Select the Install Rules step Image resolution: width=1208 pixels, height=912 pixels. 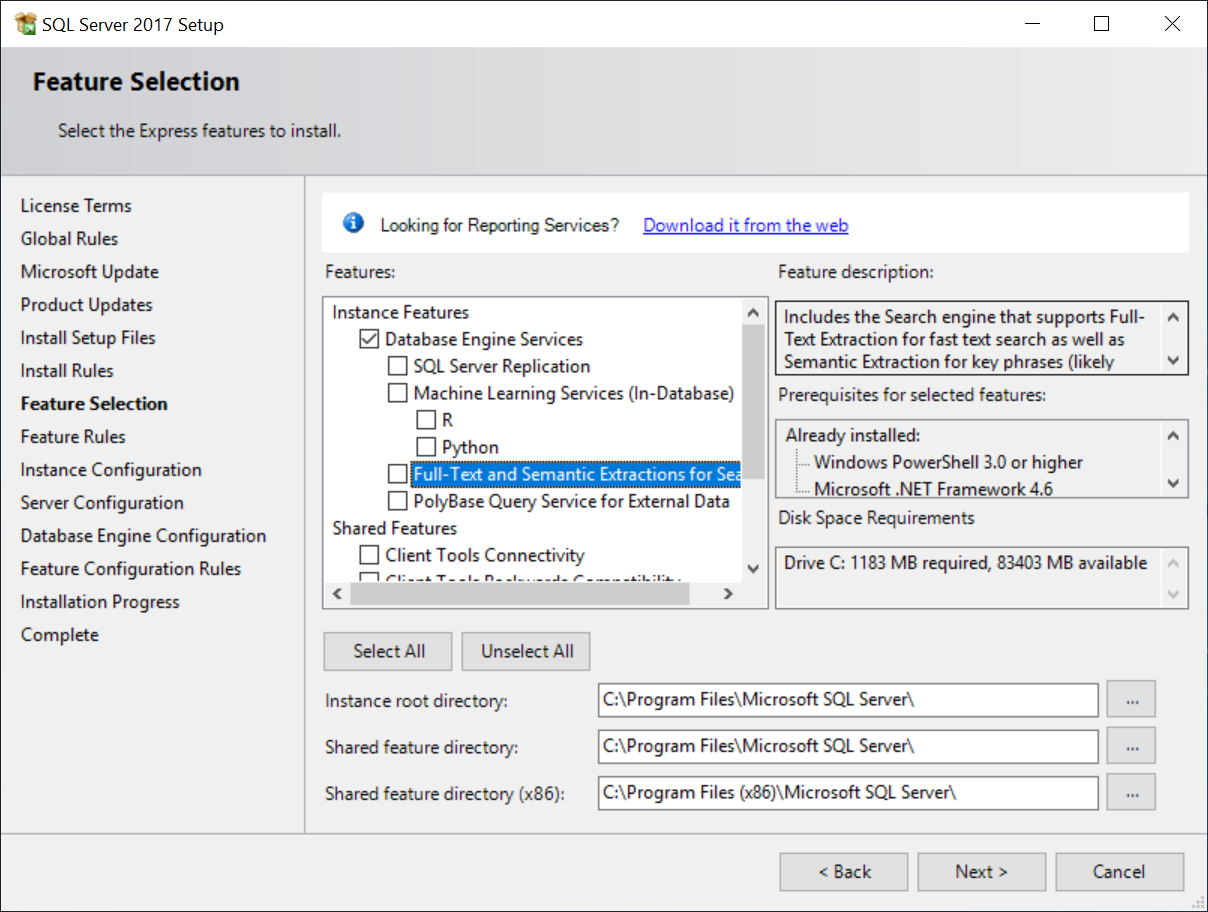pyautogui.click(x=67, y=371)
